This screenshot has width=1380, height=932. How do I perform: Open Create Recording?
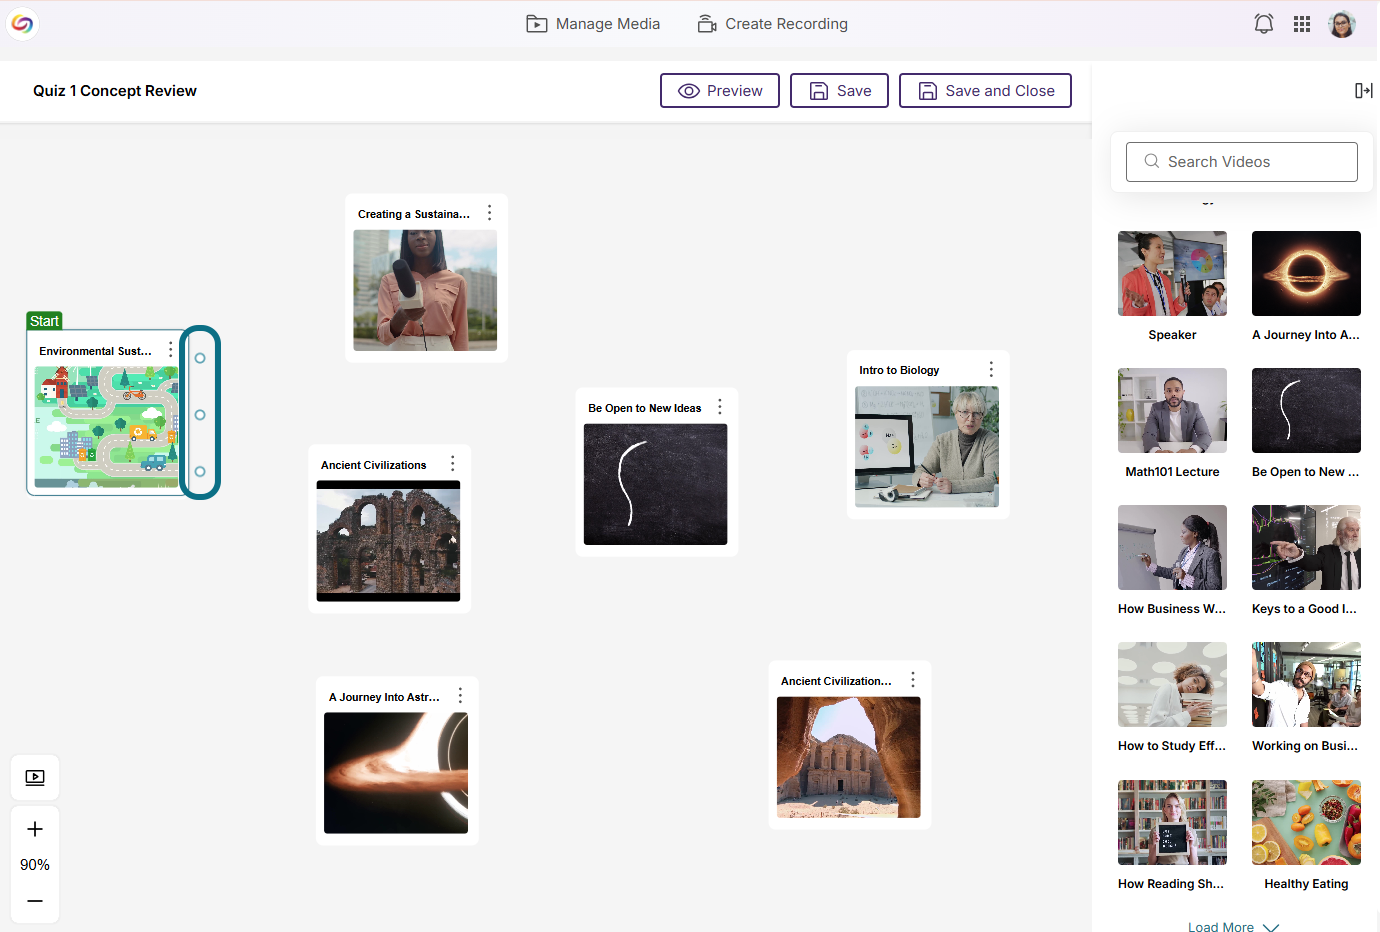click(x=772, y=24)
